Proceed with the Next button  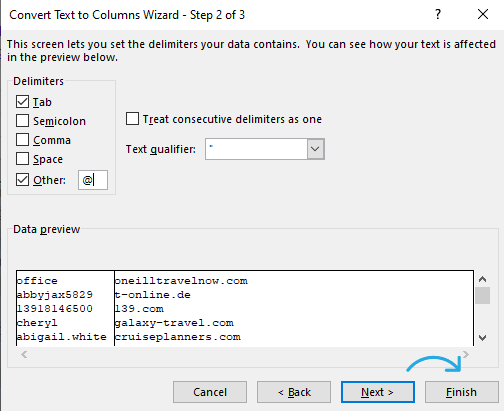click(378, 392)
